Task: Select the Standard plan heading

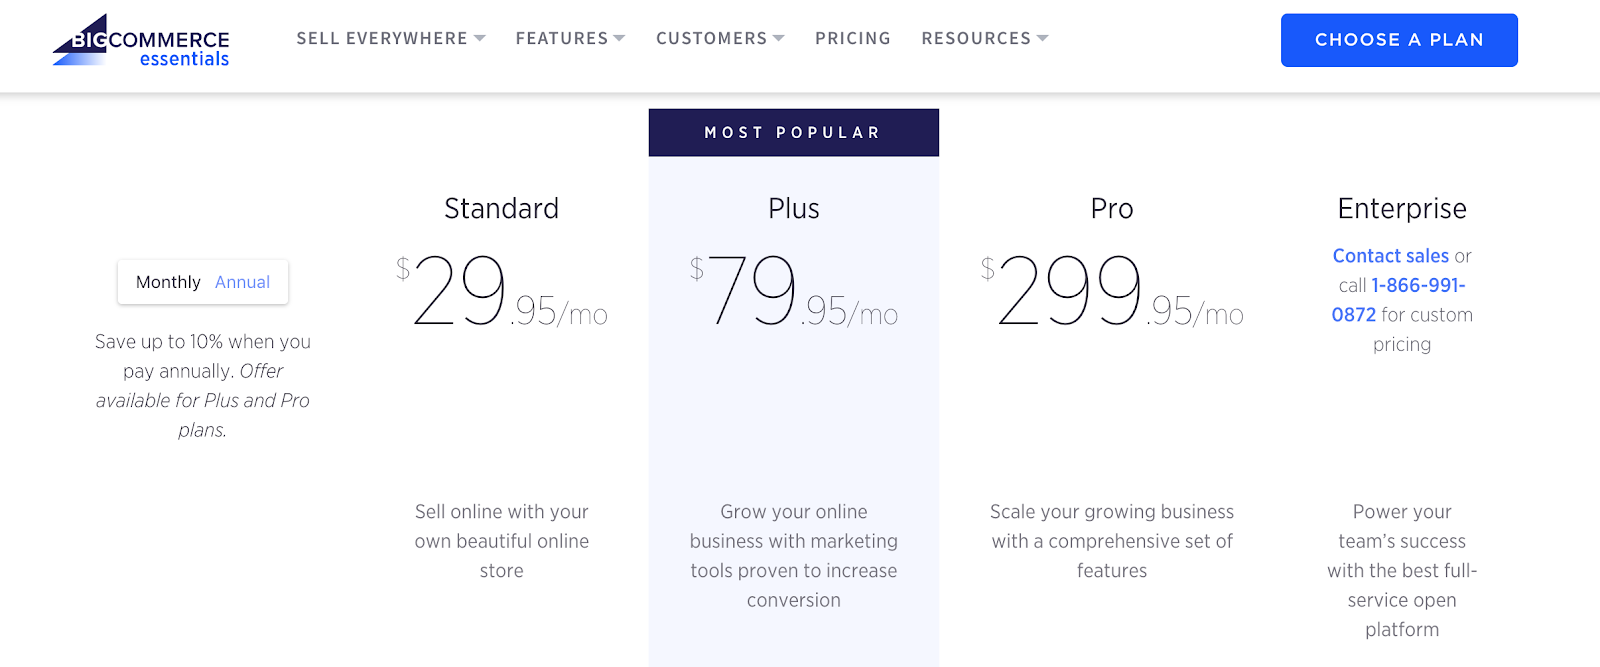Action: point(501,209)
